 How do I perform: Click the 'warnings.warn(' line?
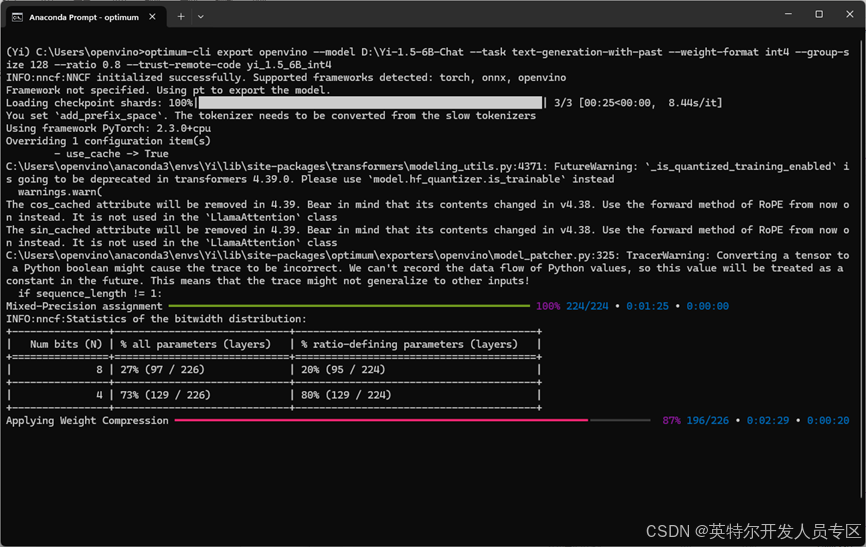[x=60, y=192]
